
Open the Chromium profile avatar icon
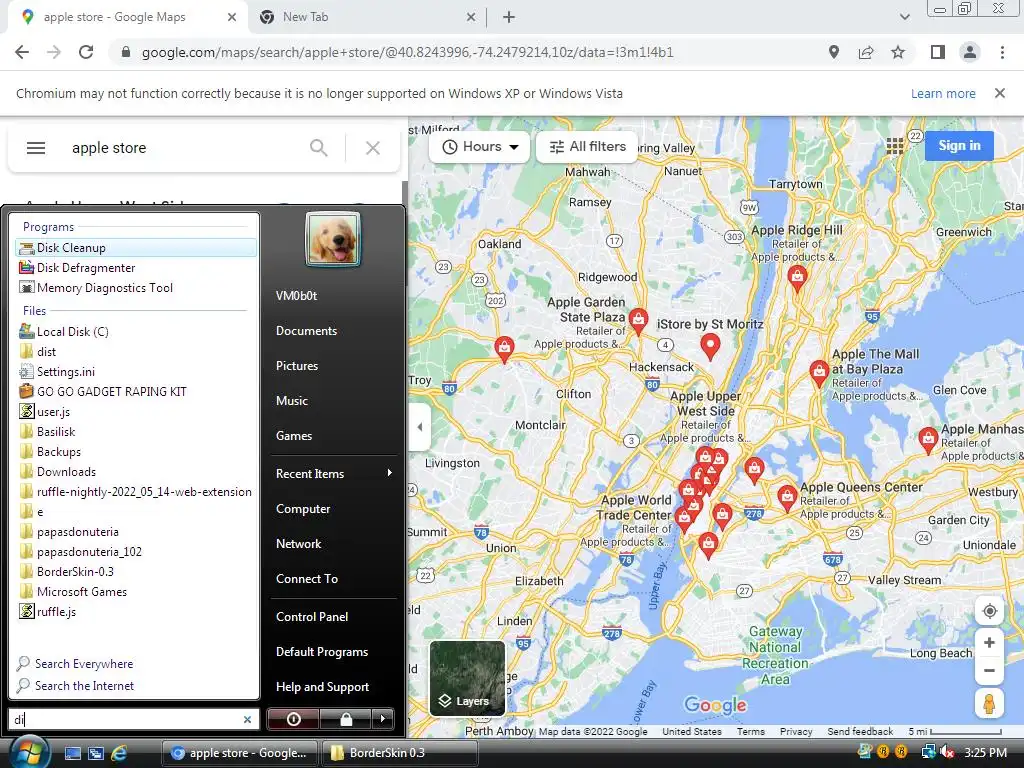970,52
